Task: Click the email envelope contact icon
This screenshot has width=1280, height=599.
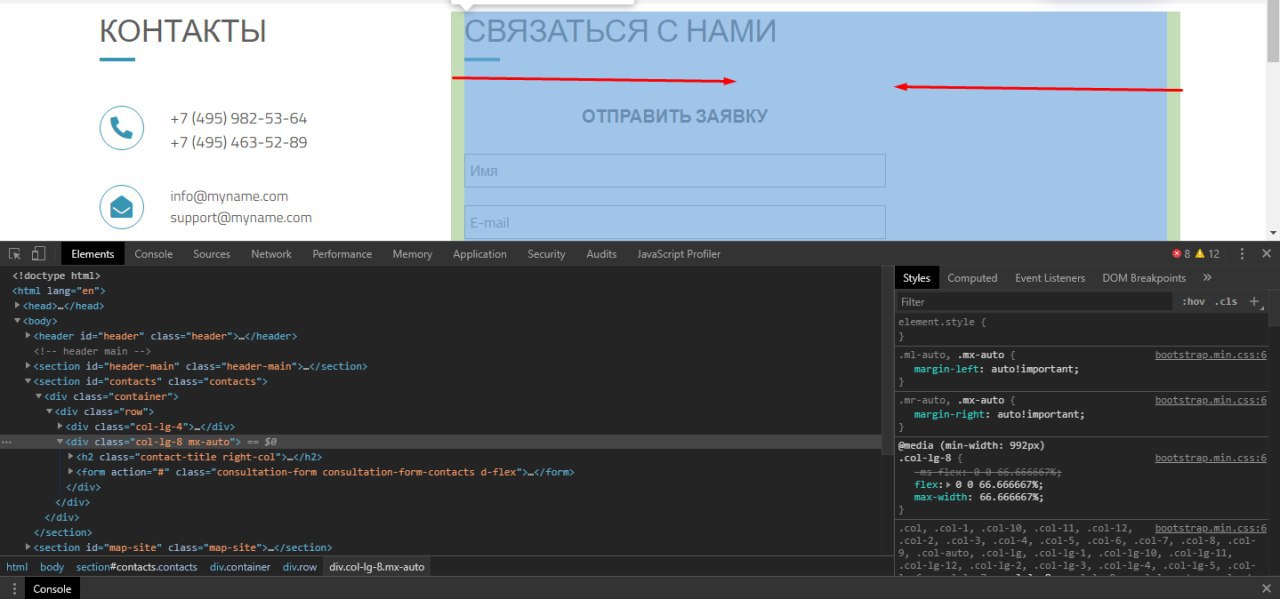Action: 122,207
